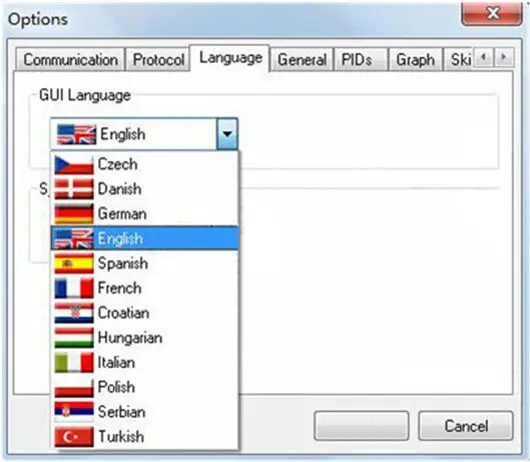Screen dimensions: 530x462
Task: Click the Cancel button
Action: tap(466, 426)
